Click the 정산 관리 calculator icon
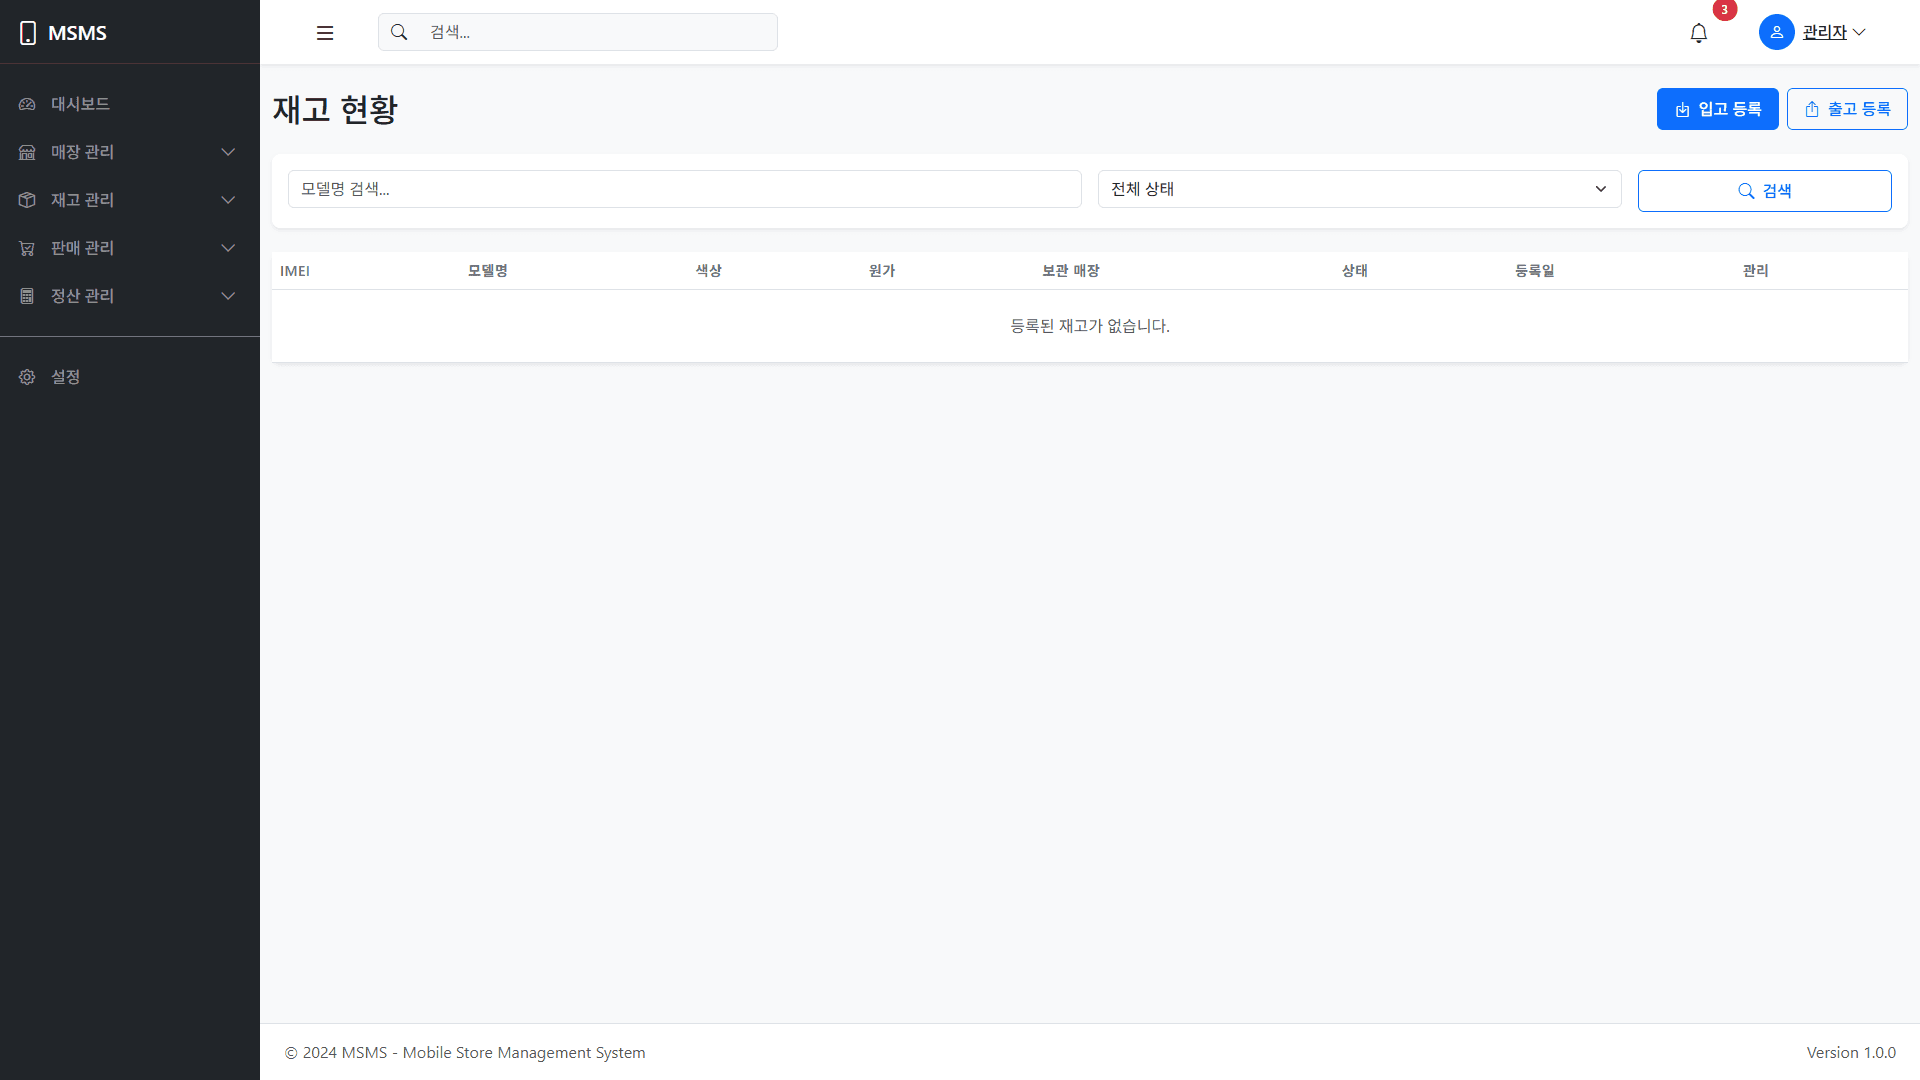1920x1080 pixels. [26, 296]
